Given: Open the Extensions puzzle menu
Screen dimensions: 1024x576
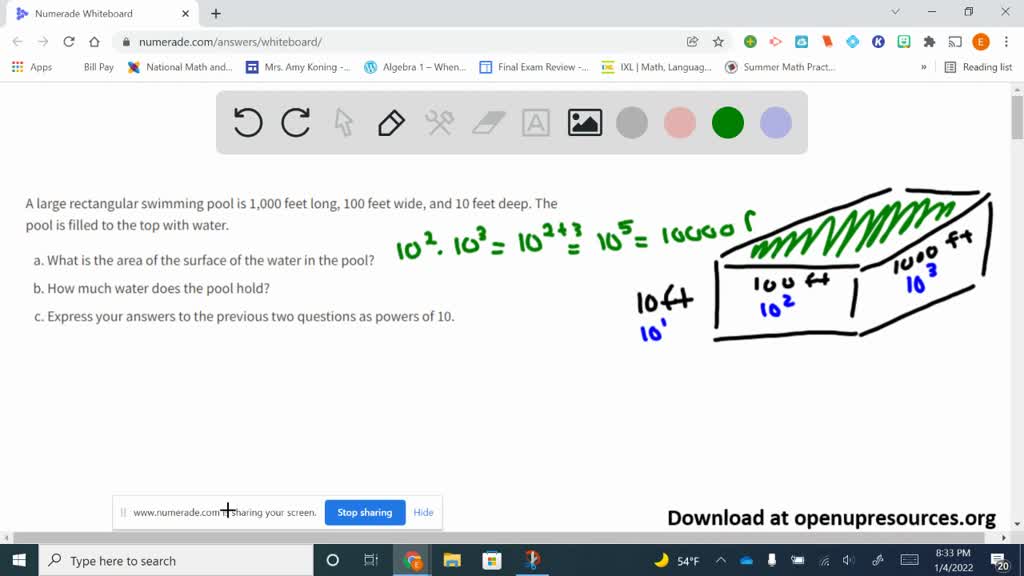Looking at the screenshot, I should click(929, 42).
